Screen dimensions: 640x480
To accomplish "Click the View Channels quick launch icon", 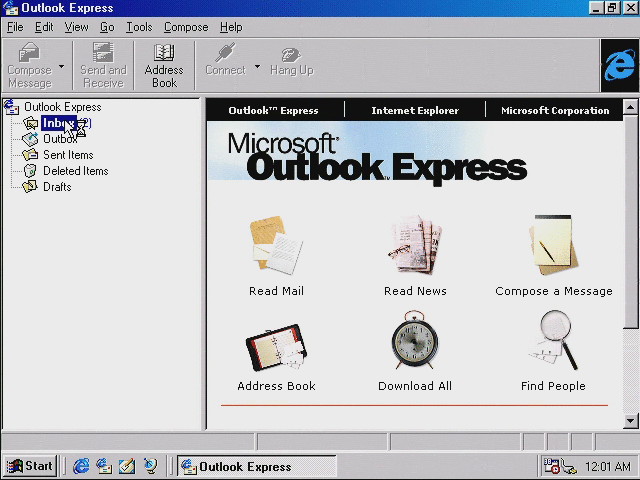I will click(x=150, y=466).
